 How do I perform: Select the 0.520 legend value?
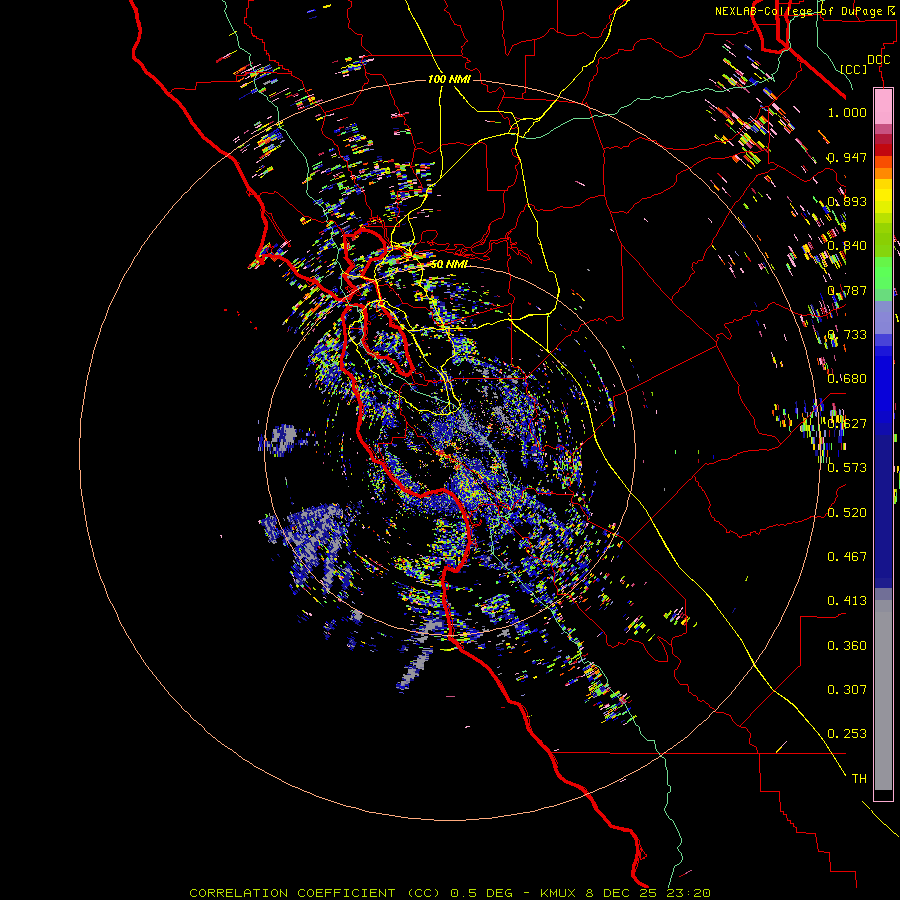tap(847, 513)
